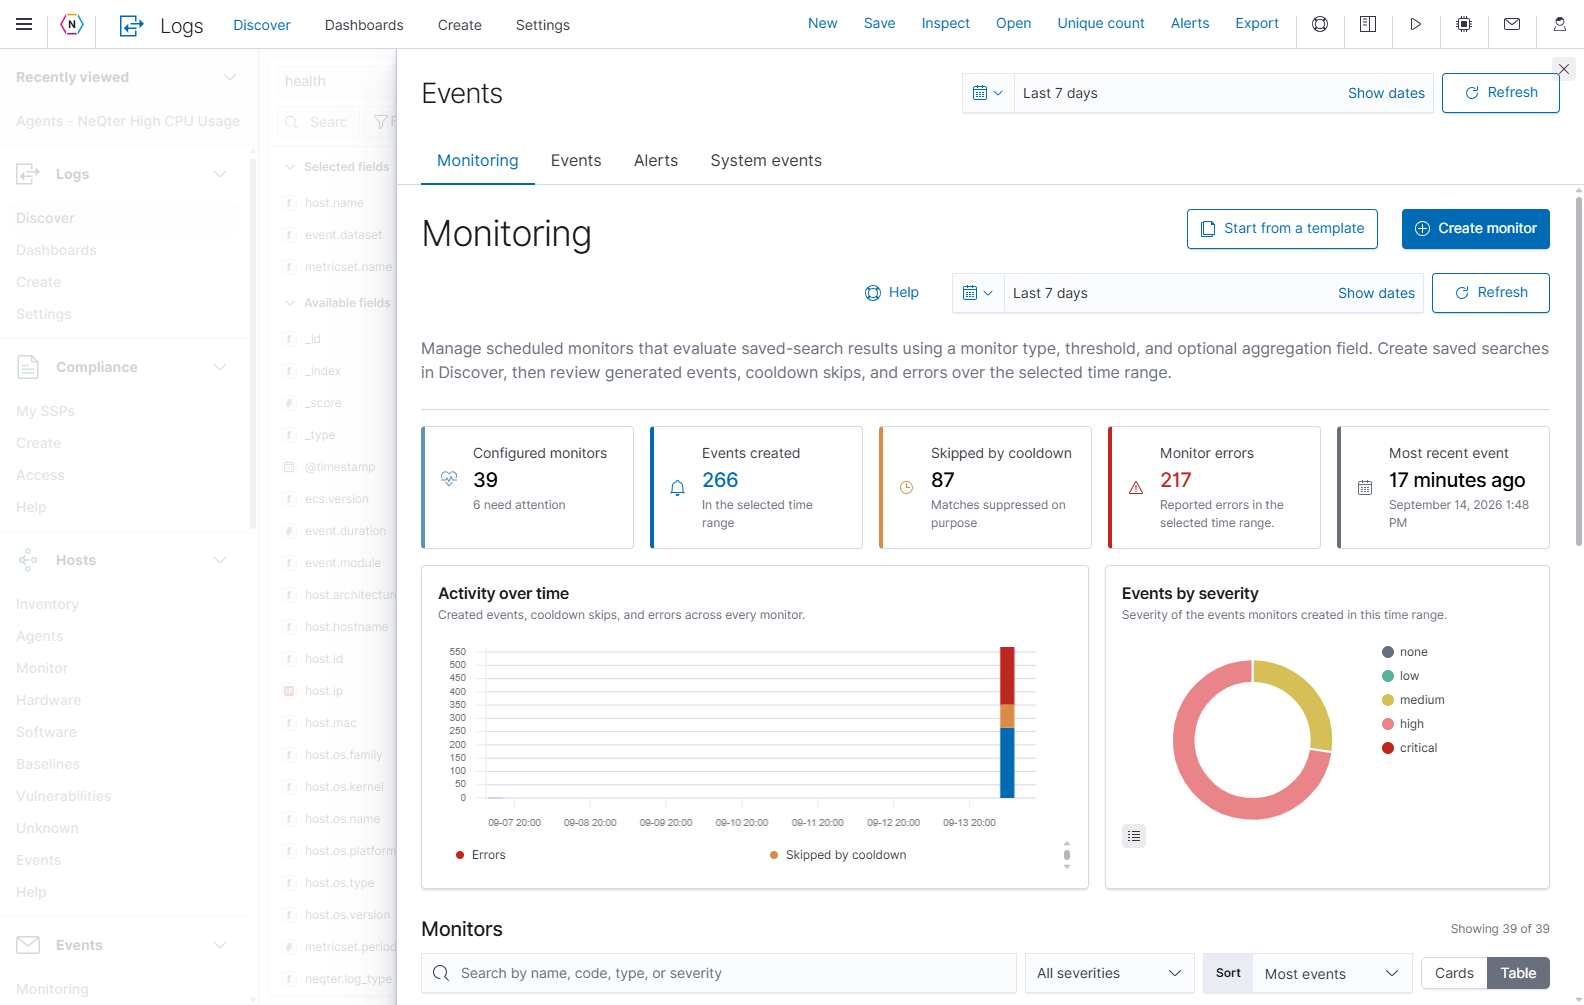1584x1005 pixels.
Task: Click the heartbeat icon on Configured monitors card
Action: click(449, 478)
